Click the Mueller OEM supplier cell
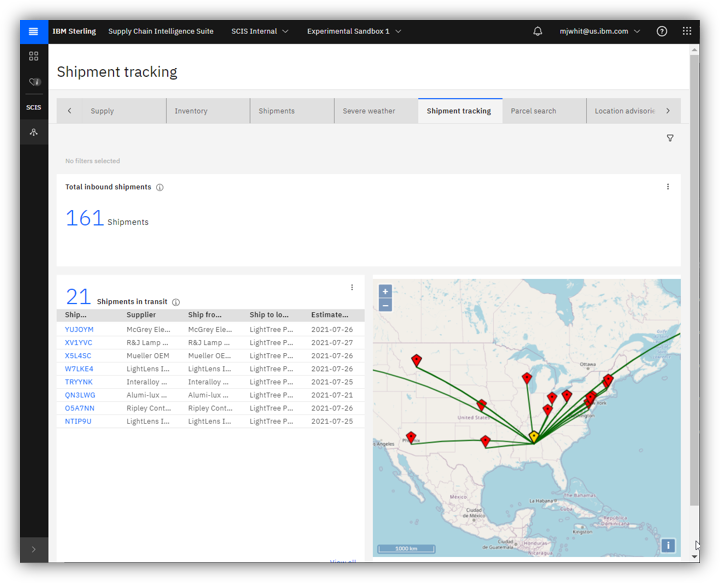This screenshot has width=720, height=583. coord(148,355)
